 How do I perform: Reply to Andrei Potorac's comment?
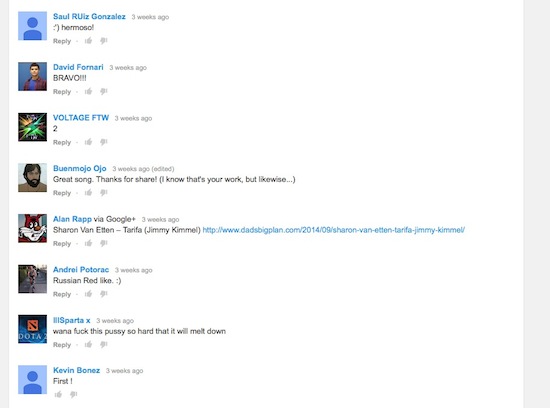pos(62,294)
